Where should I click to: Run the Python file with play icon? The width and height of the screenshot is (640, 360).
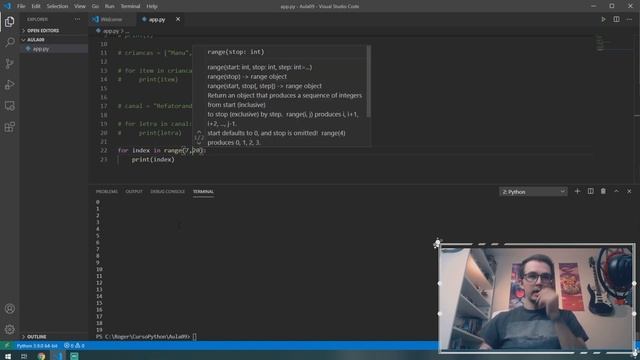pos(603,19)
